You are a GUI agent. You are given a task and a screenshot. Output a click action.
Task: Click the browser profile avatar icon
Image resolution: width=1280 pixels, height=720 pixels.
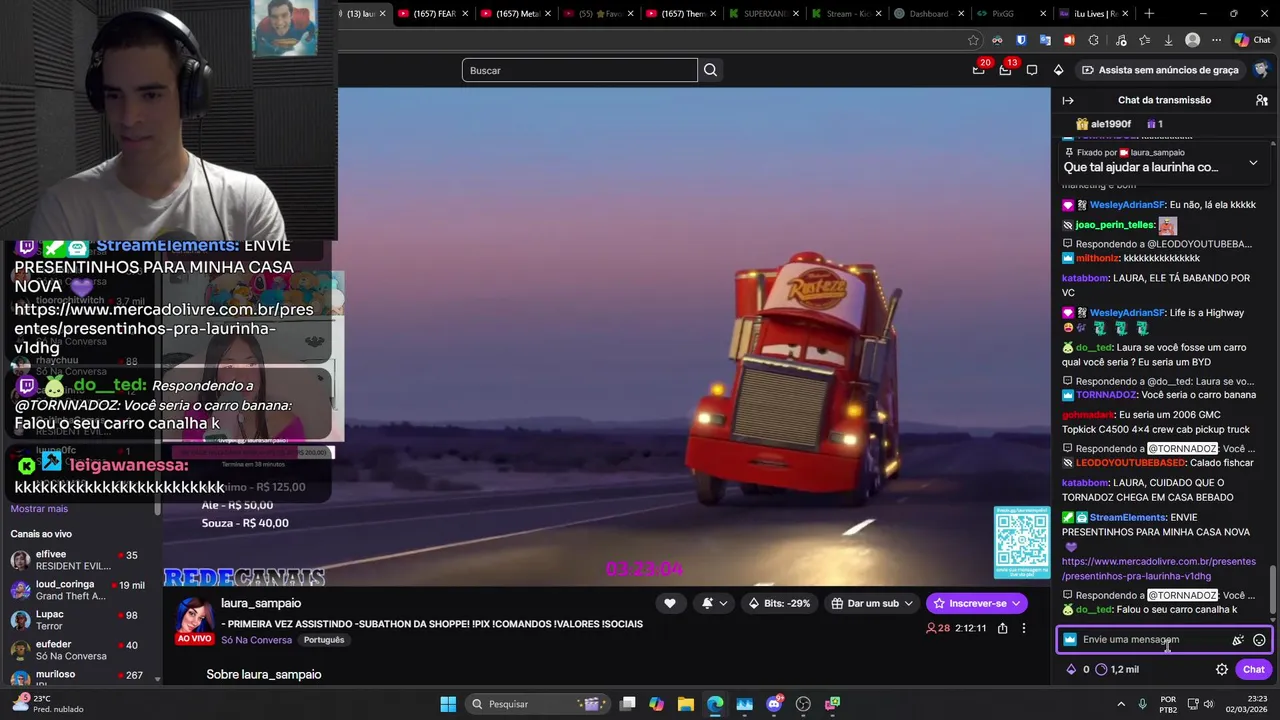pos(1192,40)
